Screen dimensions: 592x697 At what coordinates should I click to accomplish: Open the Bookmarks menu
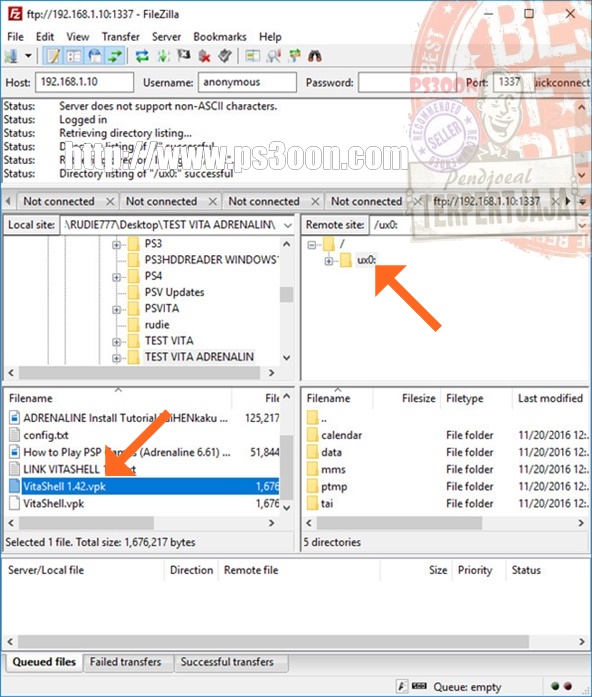click(x=220, y=36)
